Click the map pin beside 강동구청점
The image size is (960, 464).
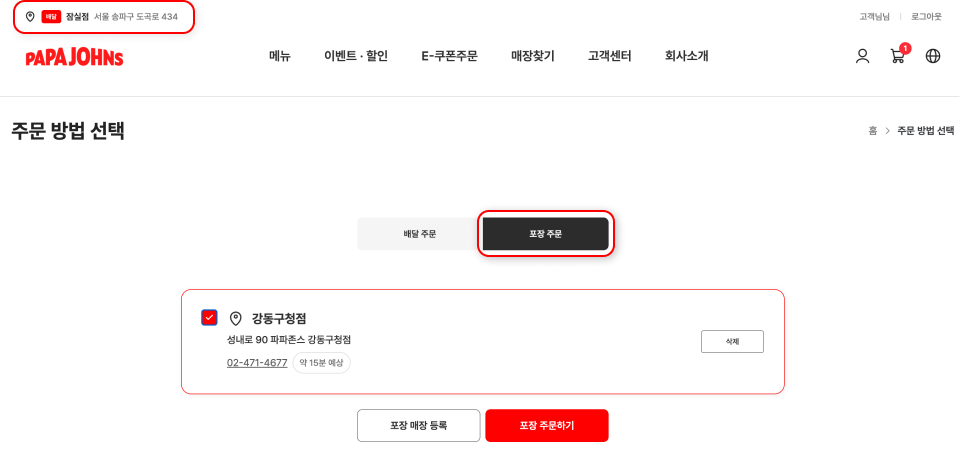click(236, 319)
